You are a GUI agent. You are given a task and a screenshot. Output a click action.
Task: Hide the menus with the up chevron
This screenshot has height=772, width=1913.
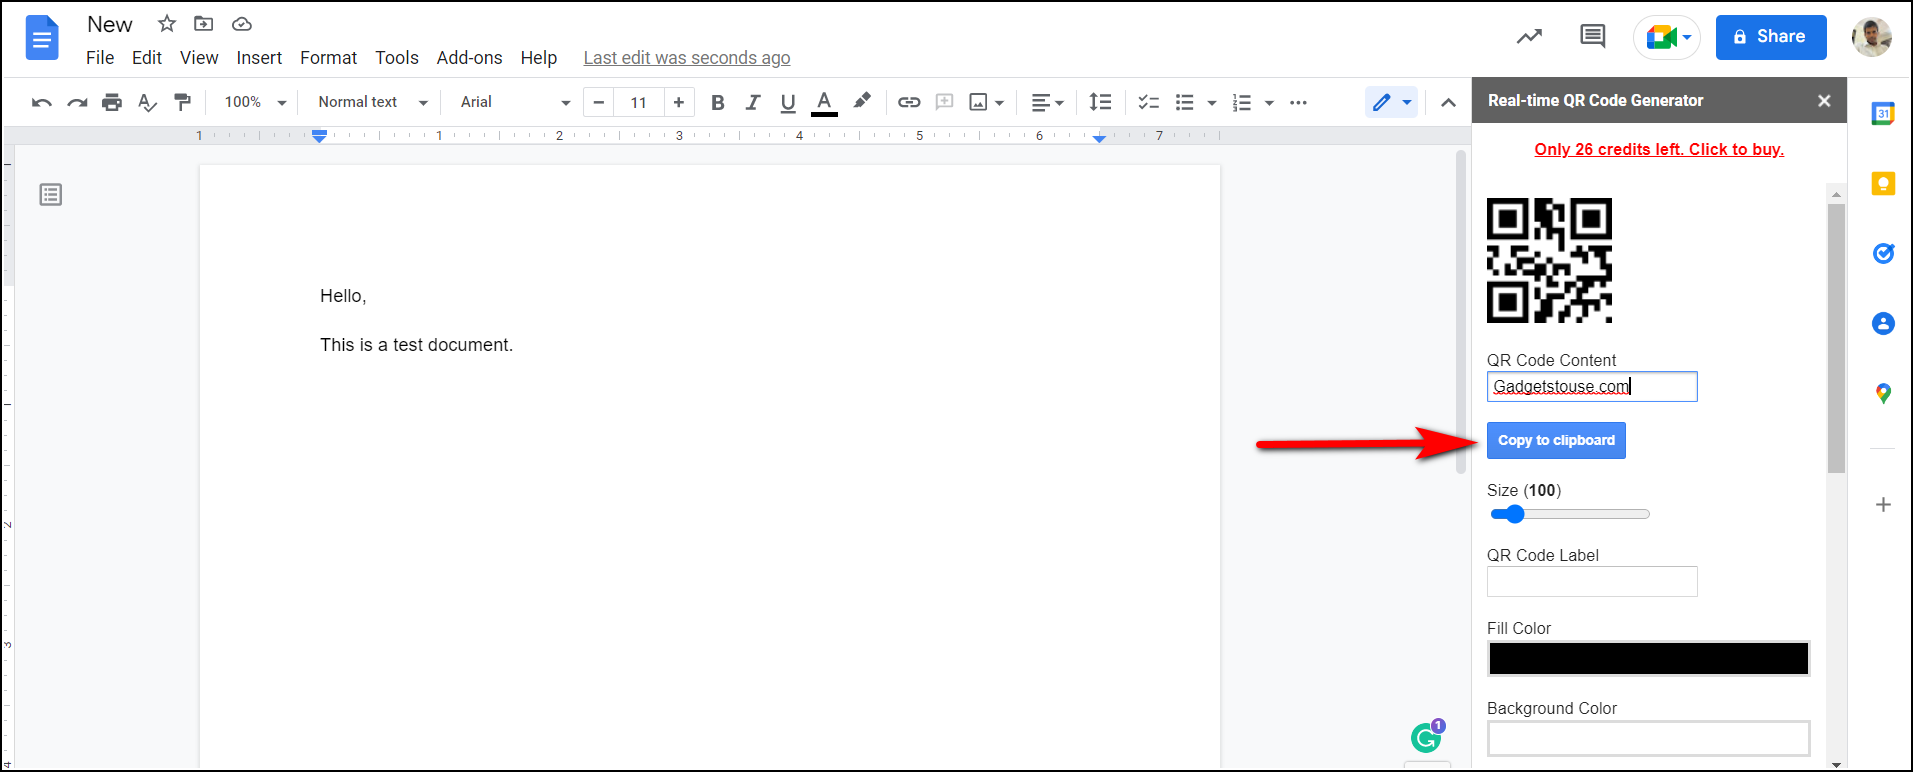[x=1448, y=102]
